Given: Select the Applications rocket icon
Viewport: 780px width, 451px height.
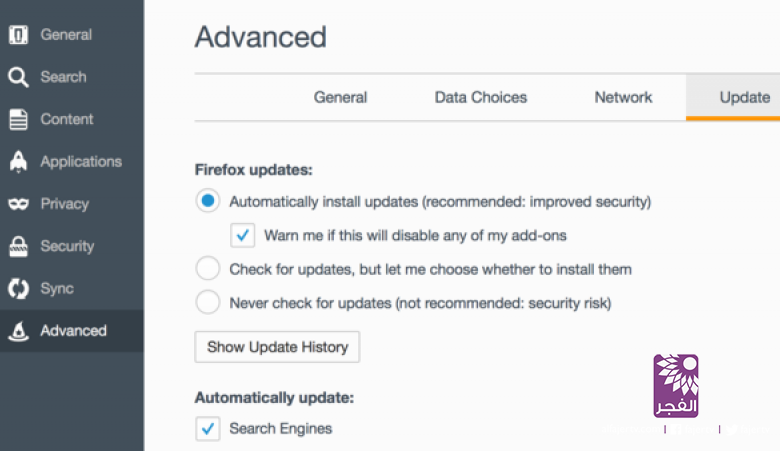Looking at the screenshot, I should point(17,162).
